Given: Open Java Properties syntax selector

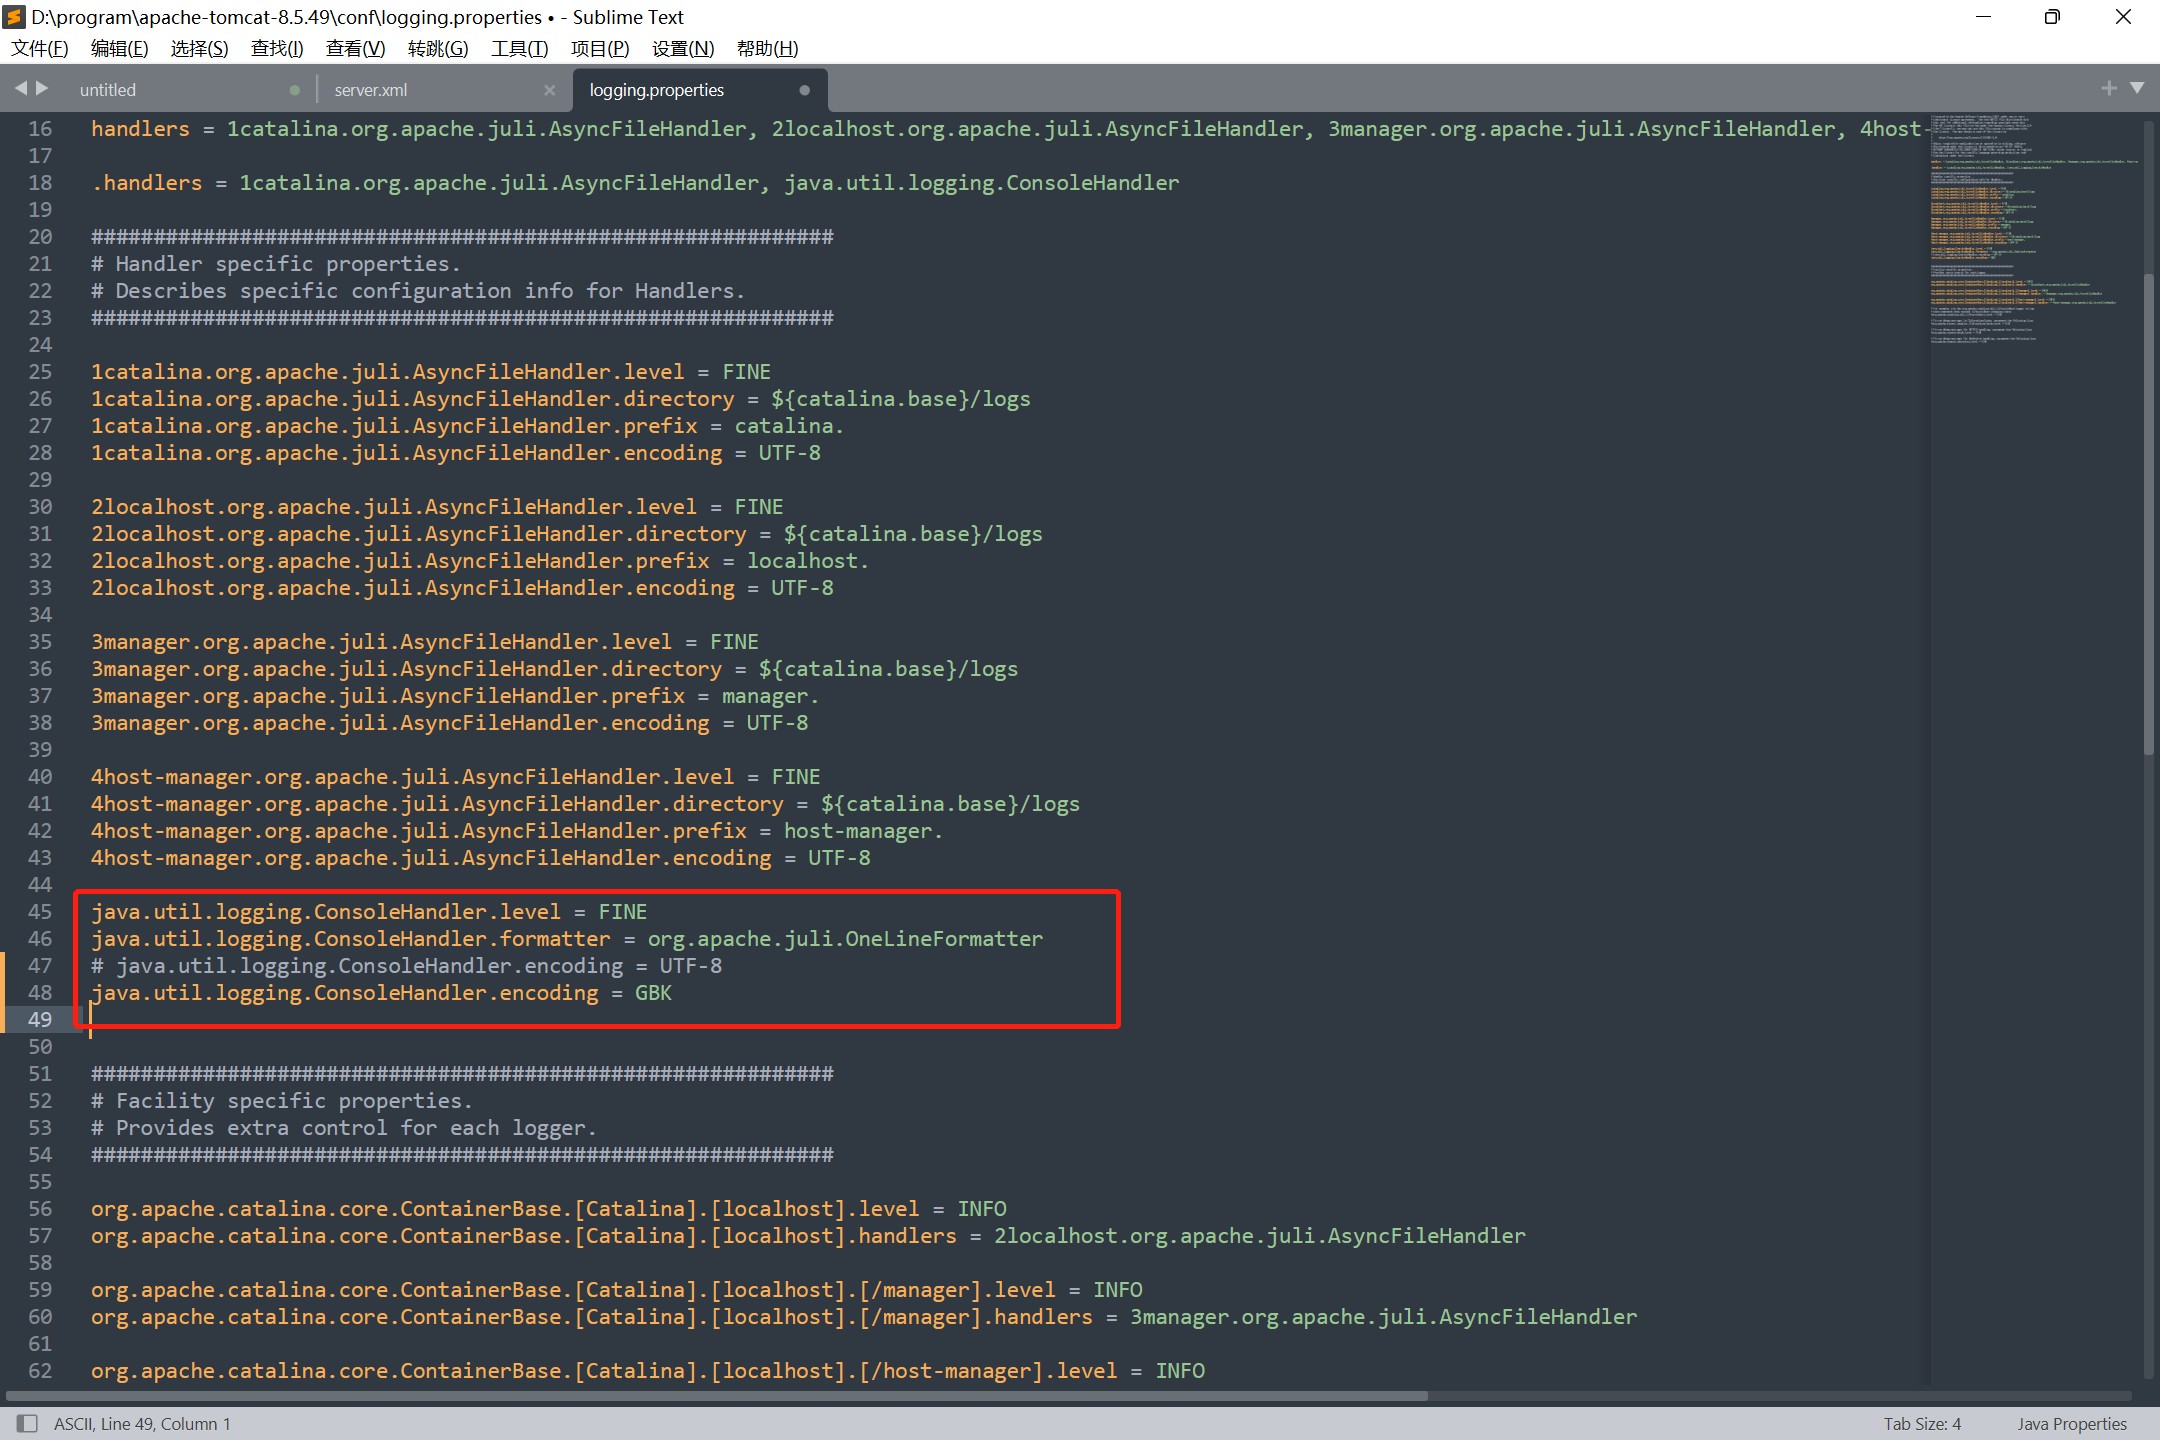Looking at the screenshot, I should 2071,1423.
